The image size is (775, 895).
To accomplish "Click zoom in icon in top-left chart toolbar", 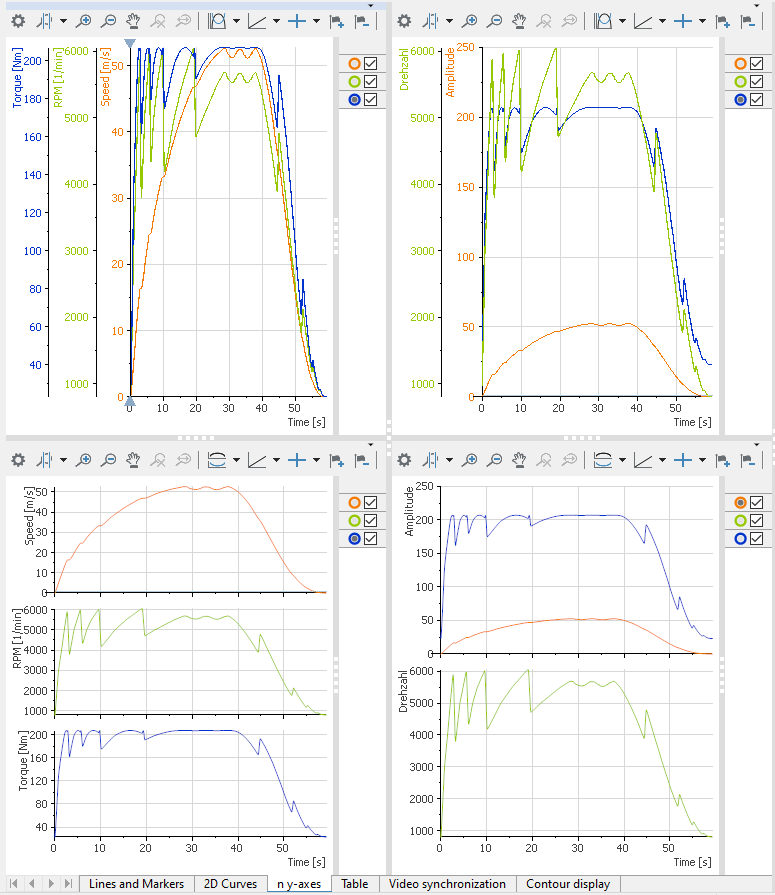I will 84,21.
